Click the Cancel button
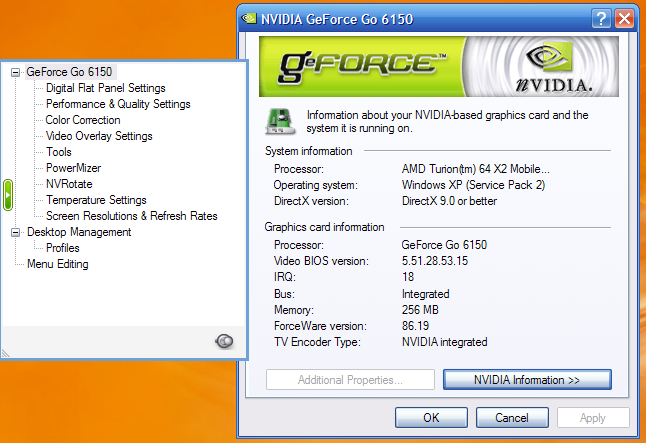The image size is (646, 443). (512, 418)
